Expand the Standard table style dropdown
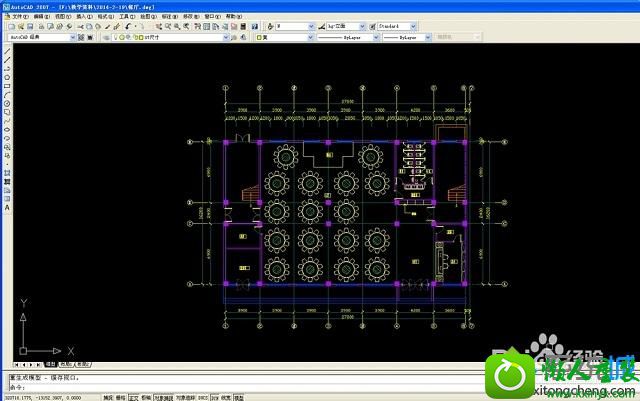The image size is (640, 401). pyautogui.click(x=413, y=27)
